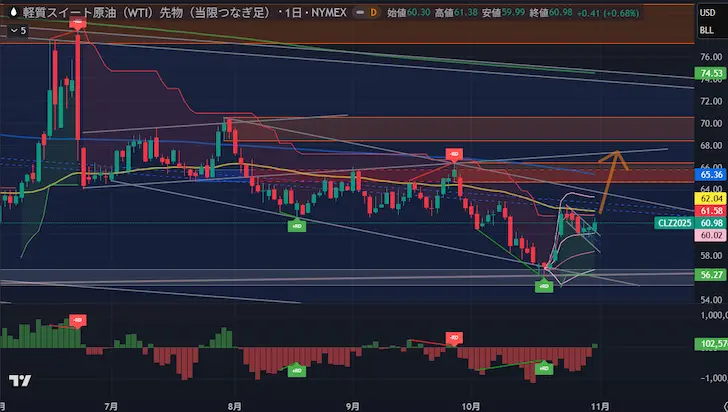Click the green RD marker at October low

click(543, 286)
